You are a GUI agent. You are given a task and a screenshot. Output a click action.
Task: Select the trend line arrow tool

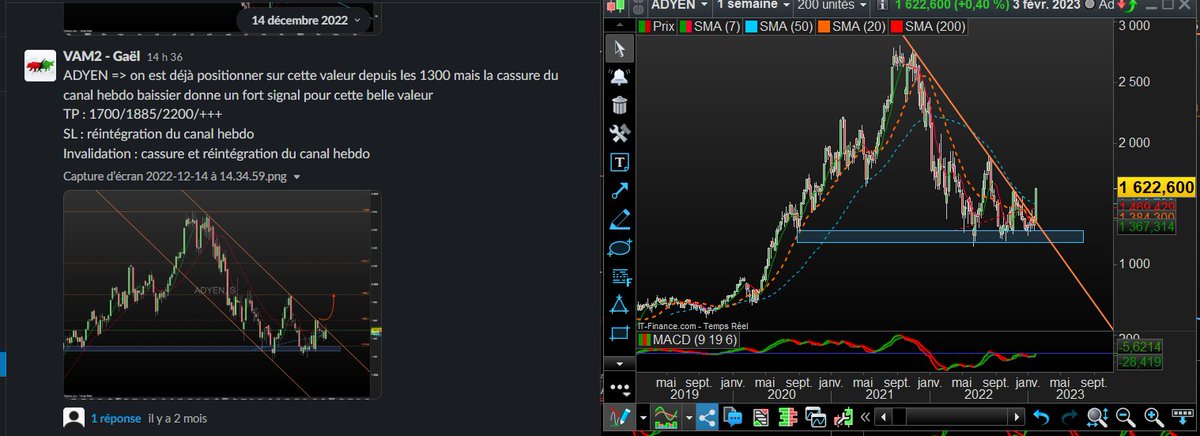click(620, 190)
